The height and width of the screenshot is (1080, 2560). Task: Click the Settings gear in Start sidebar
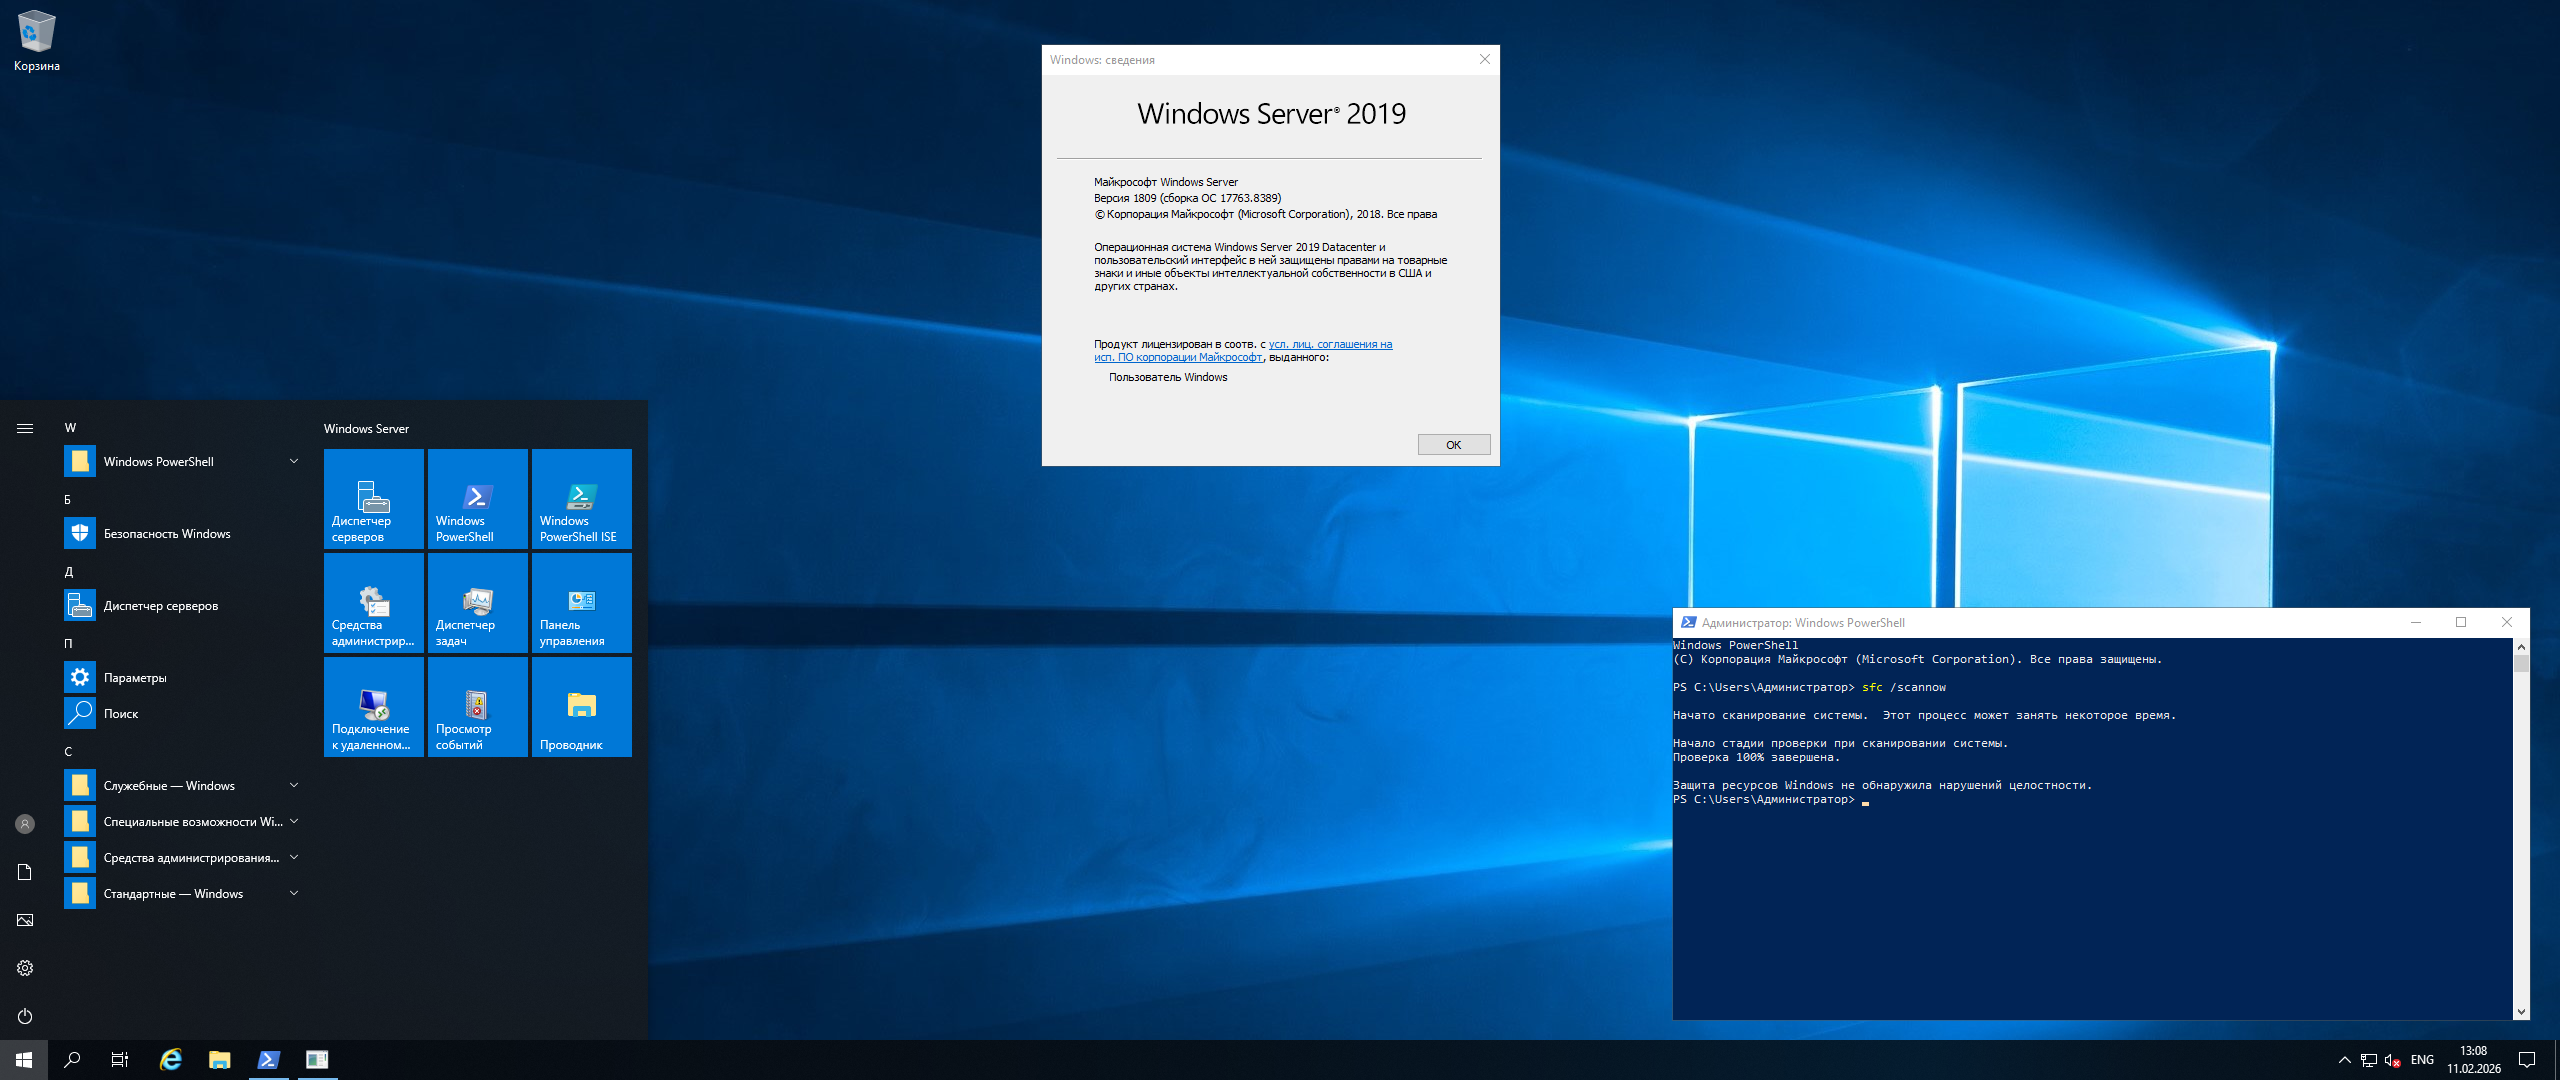tap(25, 968)
